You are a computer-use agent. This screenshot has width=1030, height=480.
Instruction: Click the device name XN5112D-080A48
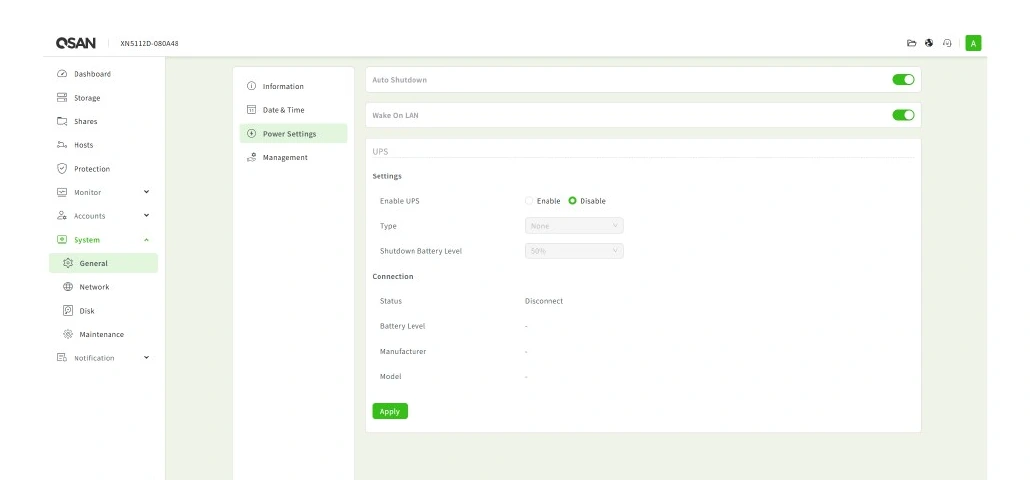pyautogui.click(x=149, y=43)
